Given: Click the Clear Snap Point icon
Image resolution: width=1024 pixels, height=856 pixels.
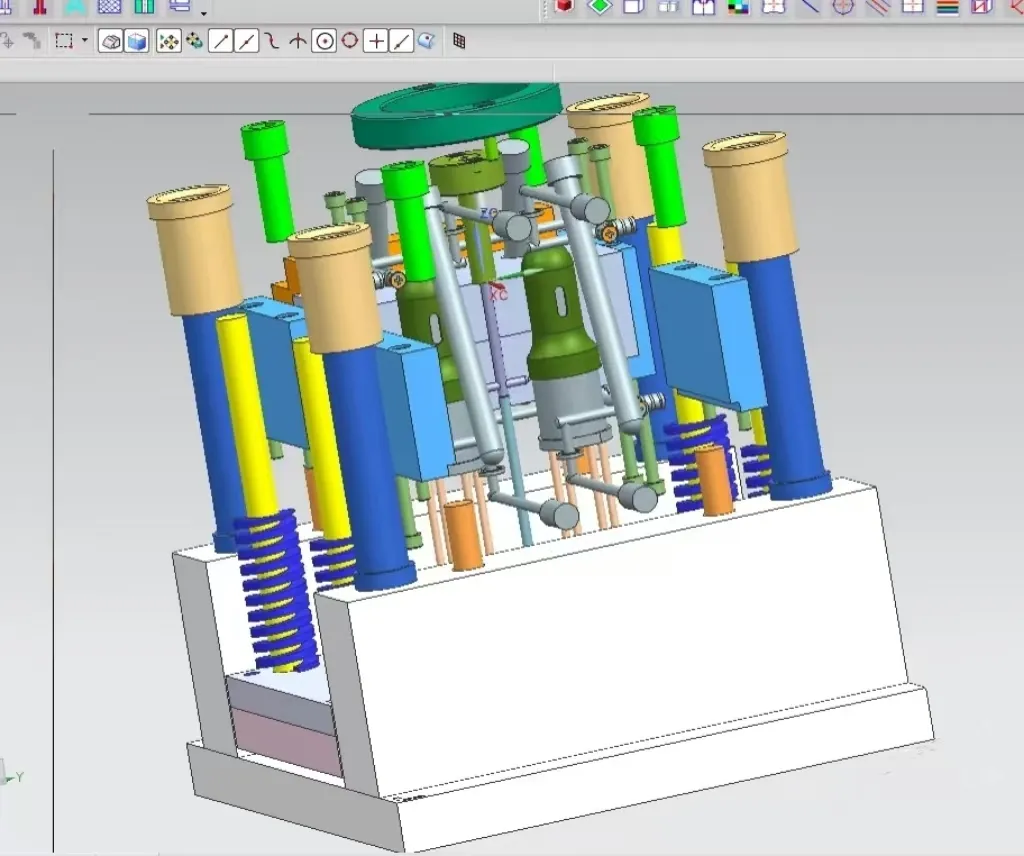Looking at the screenshot, I should pyautogui.click(x=195, y=41).
